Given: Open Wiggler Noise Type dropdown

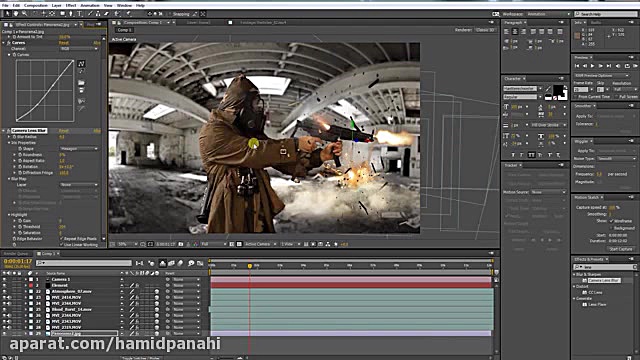Looking at the screenshot, I should coord(616,158).
